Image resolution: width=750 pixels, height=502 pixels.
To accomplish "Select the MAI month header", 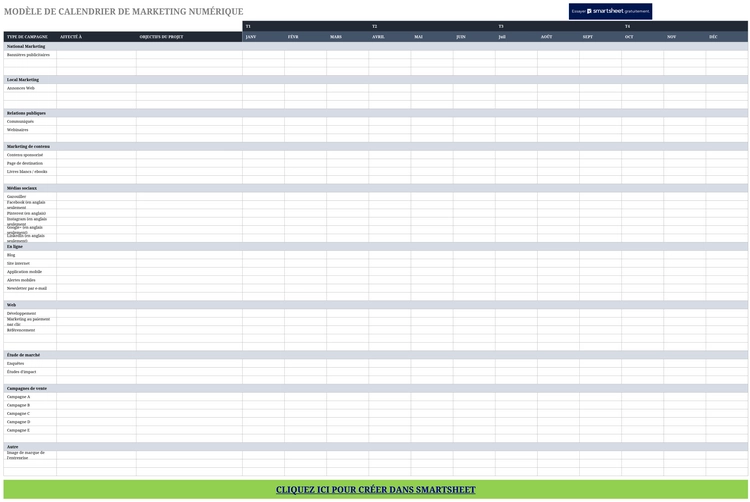I will pyautogui.click(x=432, y=37).
